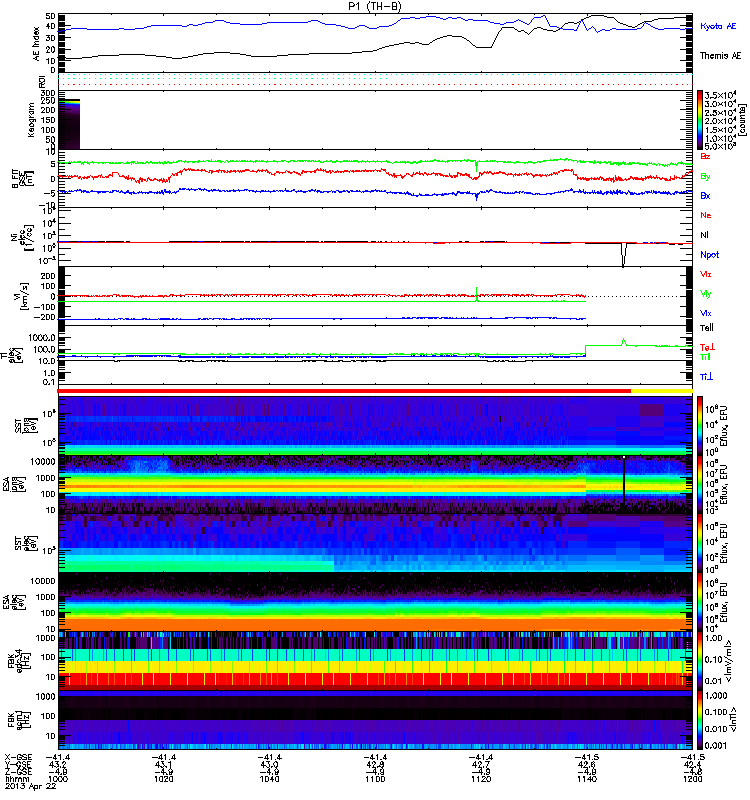Pick the black "Ni" density legend label
This screenshot has height=800, width=750.
click(705, 235)
